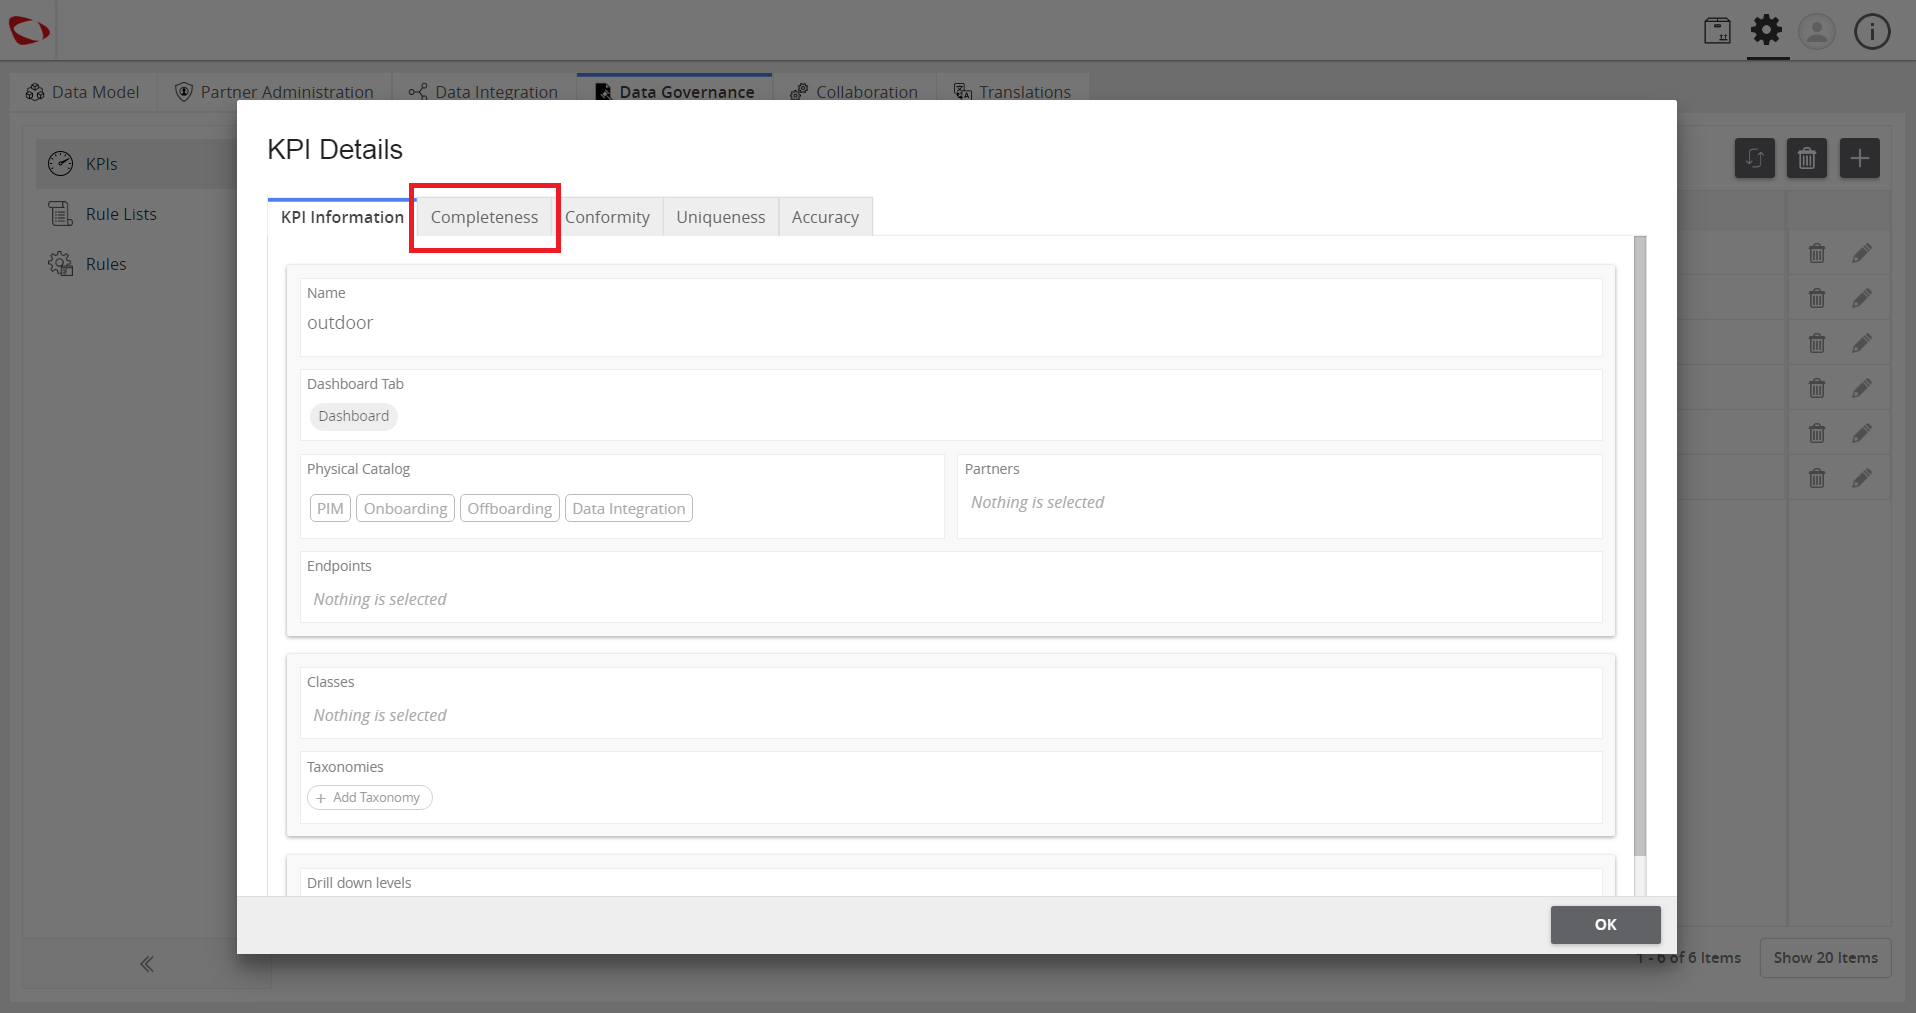Edit the fourth KPI row

click(x=1861, y=389)
